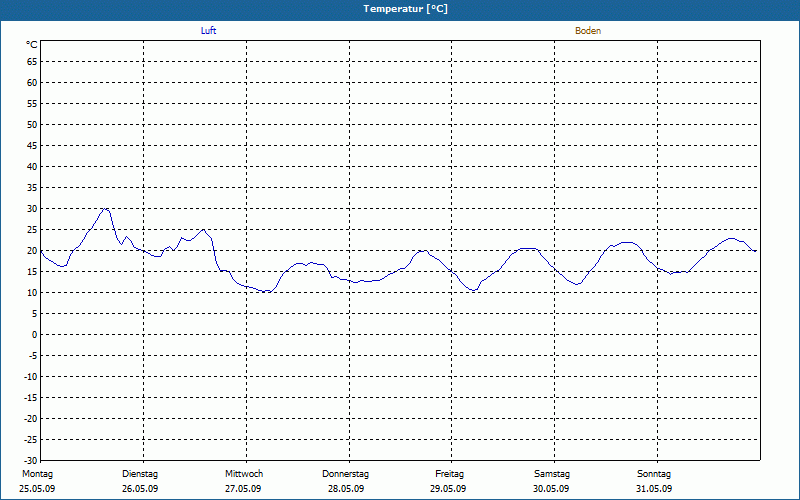Click the 25 value on the y-axis
The height and width of the screenshot is (500, 800).
(x=32, y=230)
